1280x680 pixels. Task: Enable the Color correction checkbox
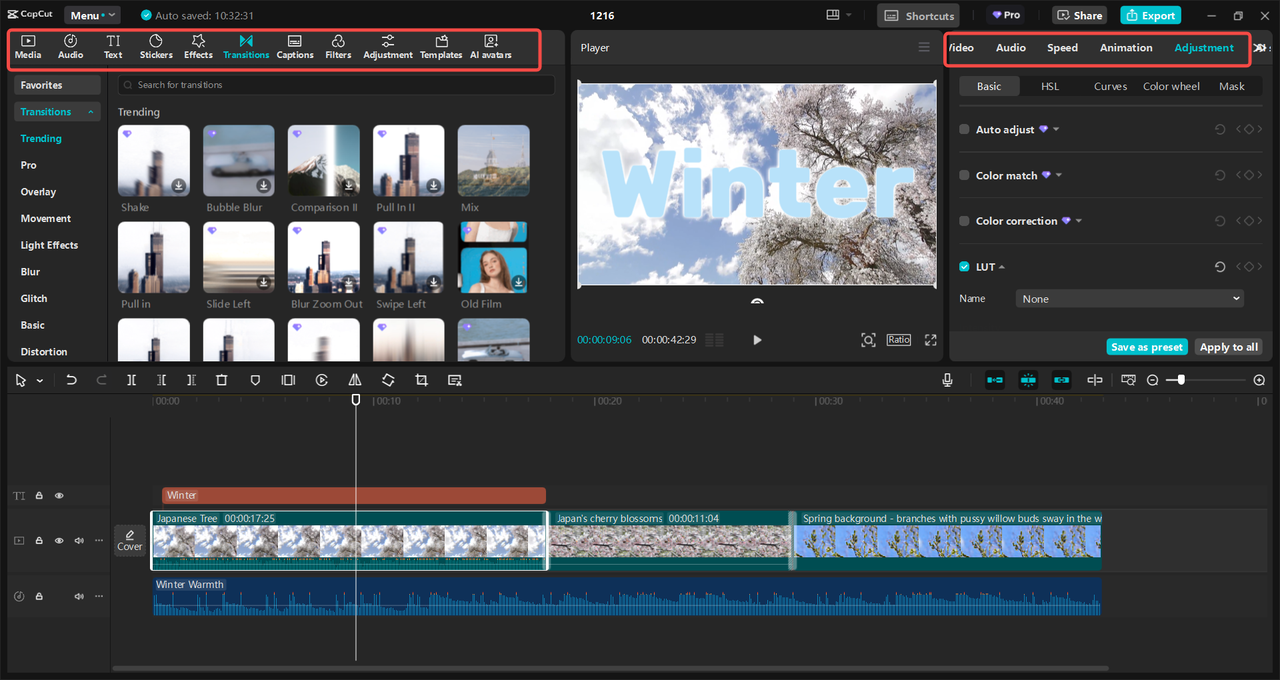964,221
